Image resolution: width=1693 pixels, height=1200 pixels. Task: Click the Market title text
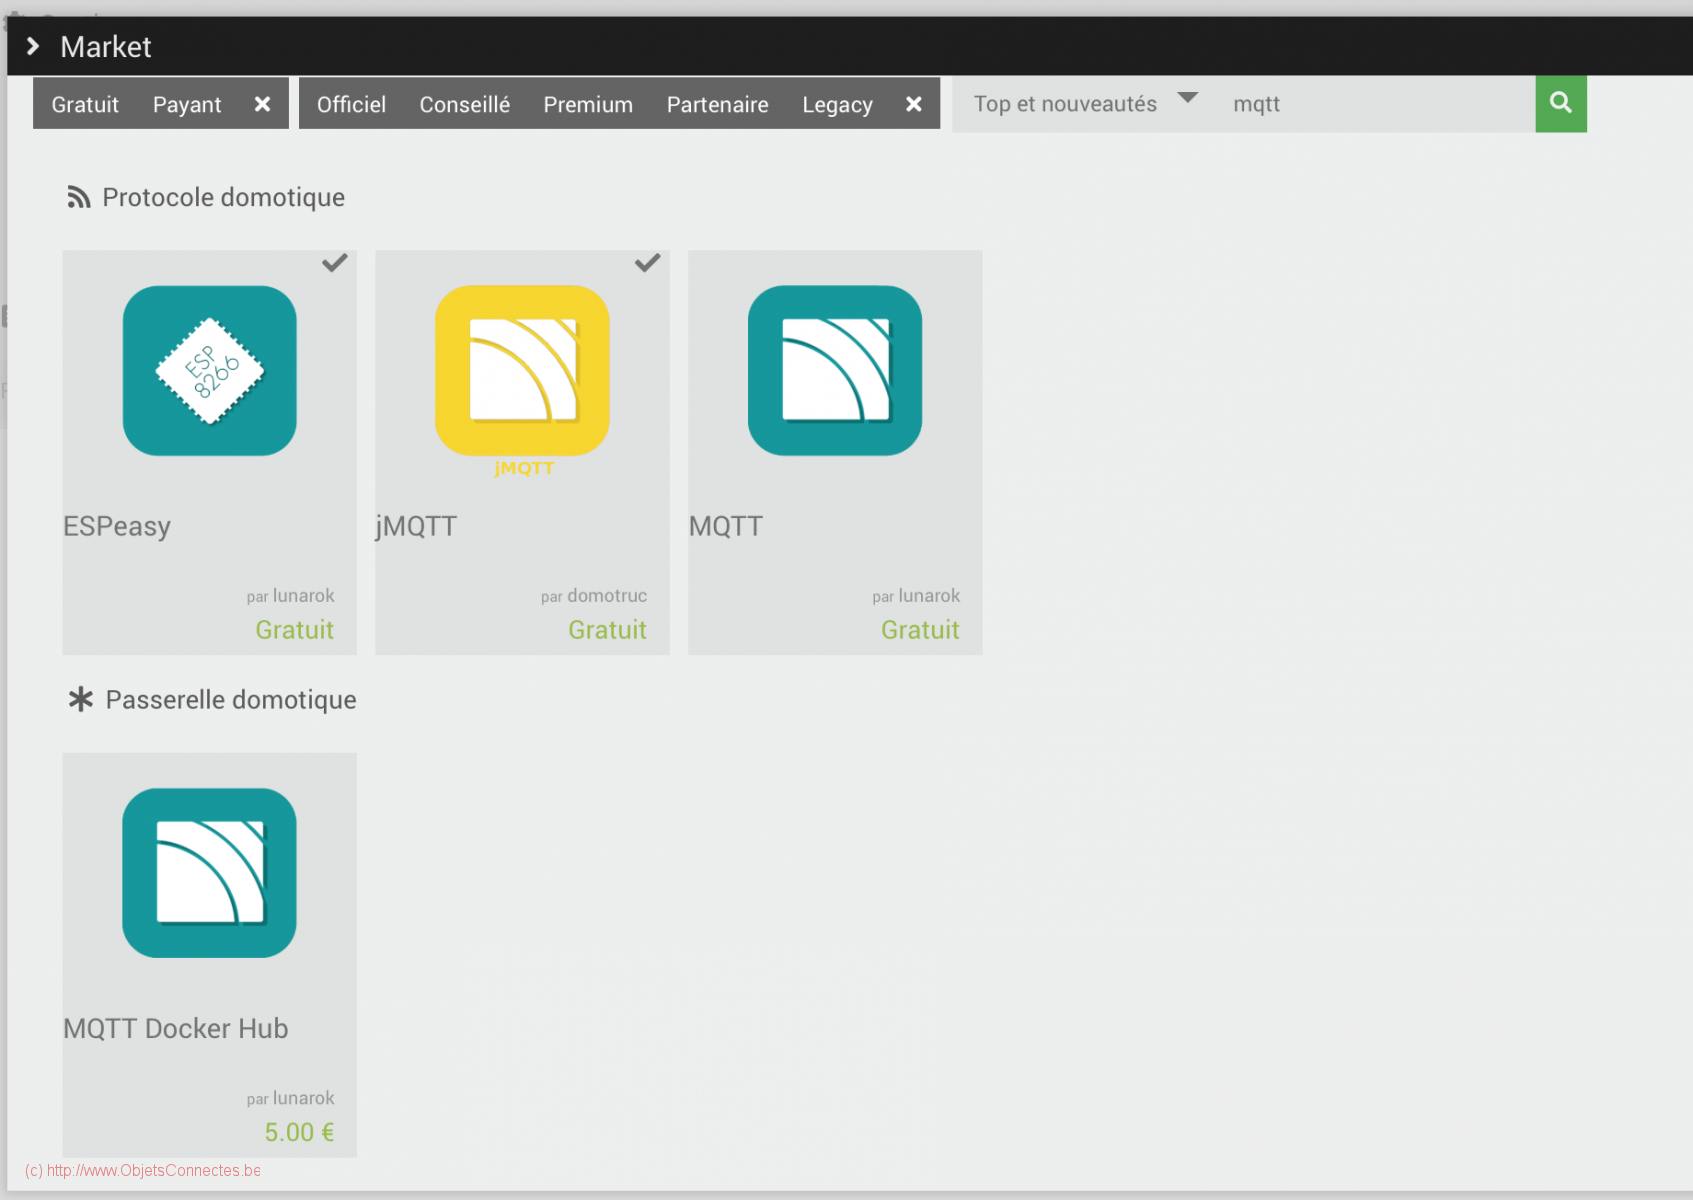[106, 47]
